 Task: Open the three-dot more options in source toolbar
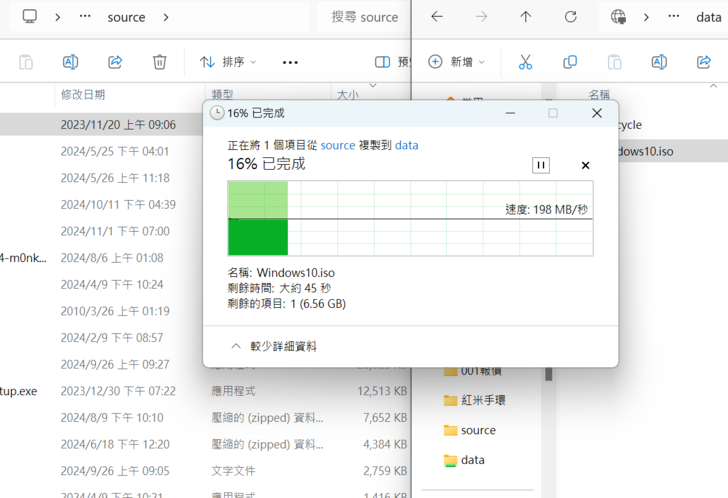coord(290,62)
